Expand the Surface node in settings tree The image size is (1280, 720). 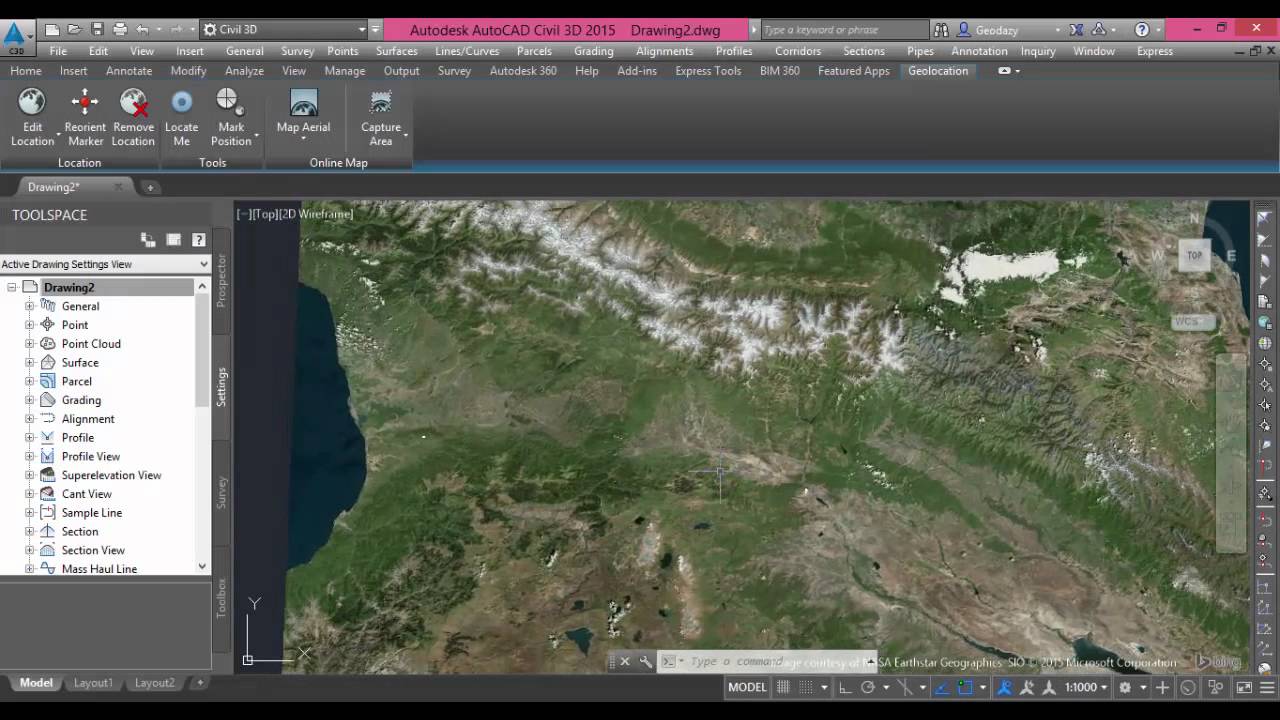(29, 363)
